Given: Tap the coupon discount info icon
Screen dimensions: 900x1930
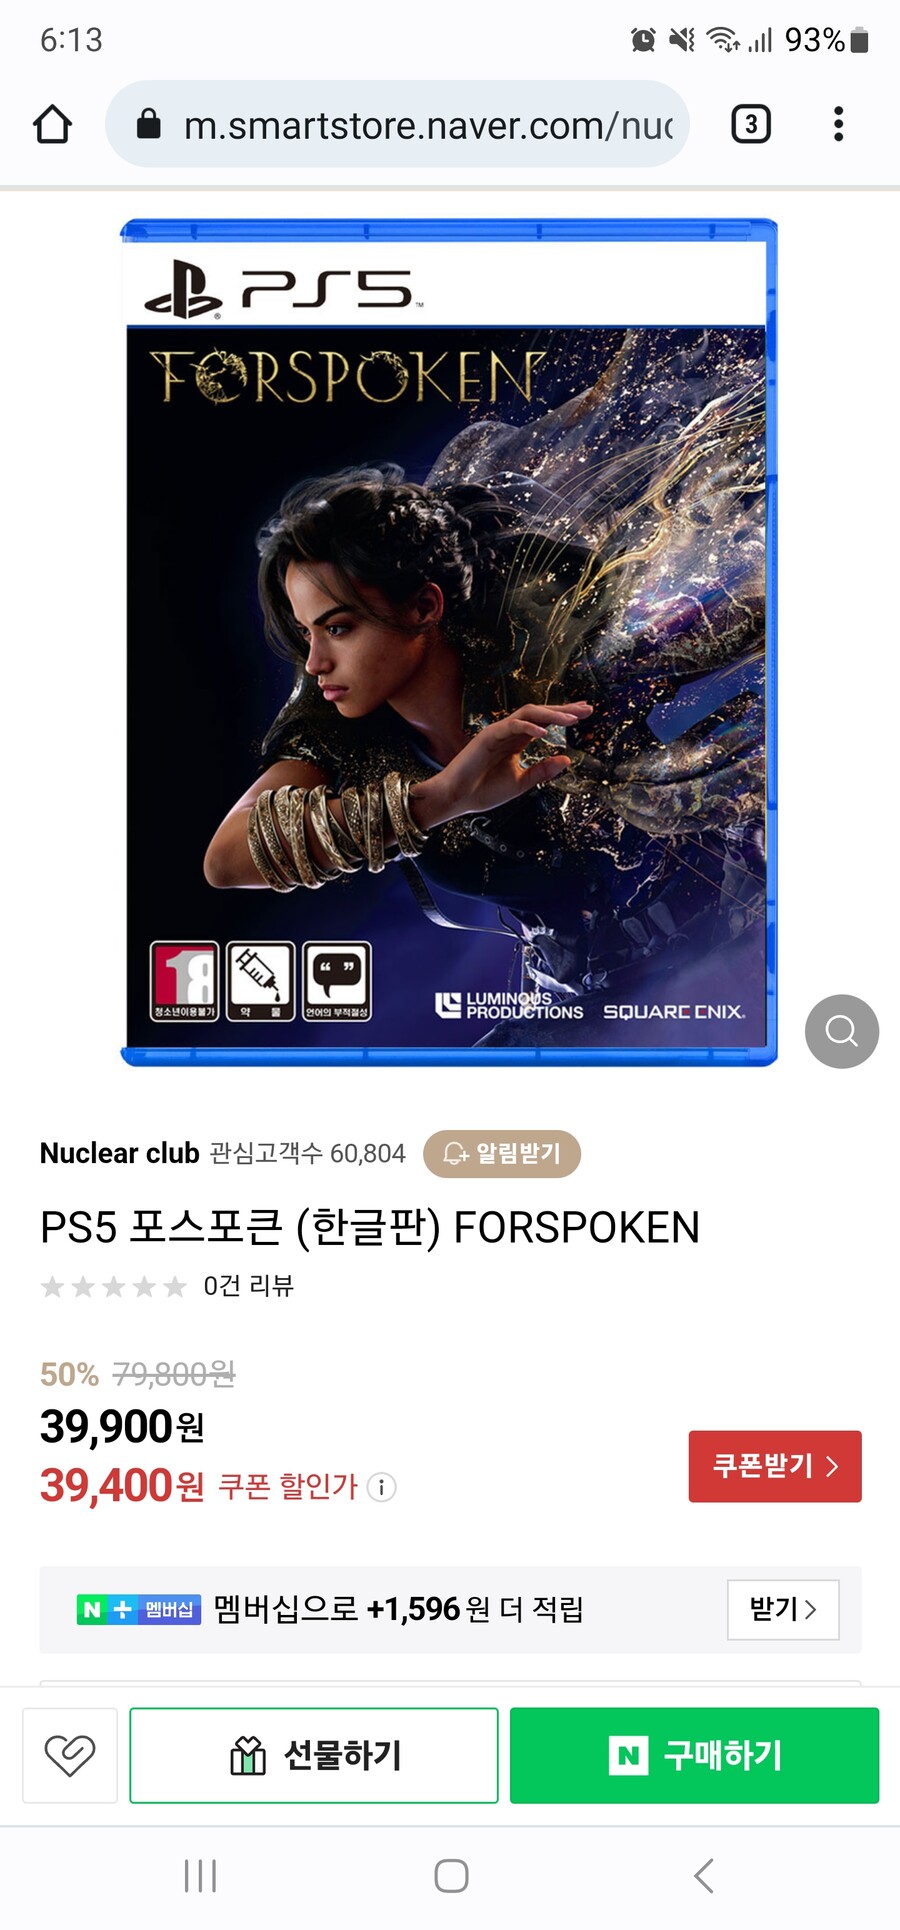Looking at the screenshot, I should 381,1487.
